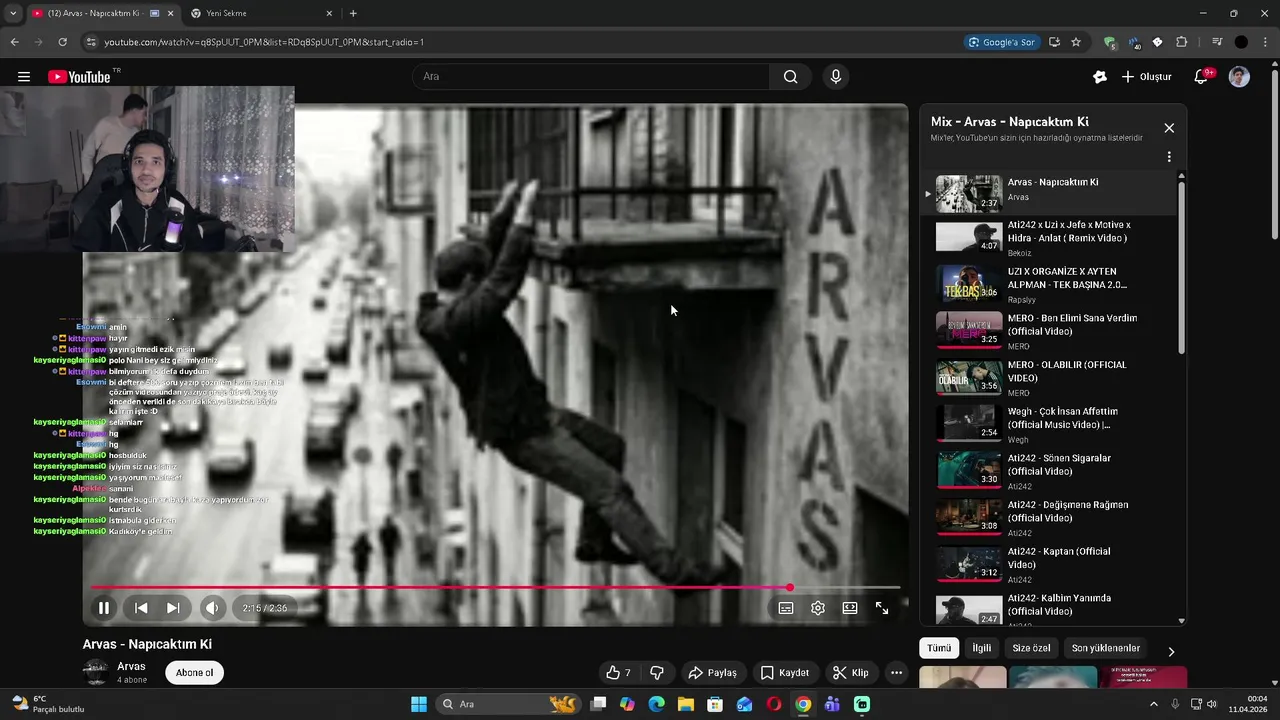Open the Arvas channel avatar

[x=96, y=672]
